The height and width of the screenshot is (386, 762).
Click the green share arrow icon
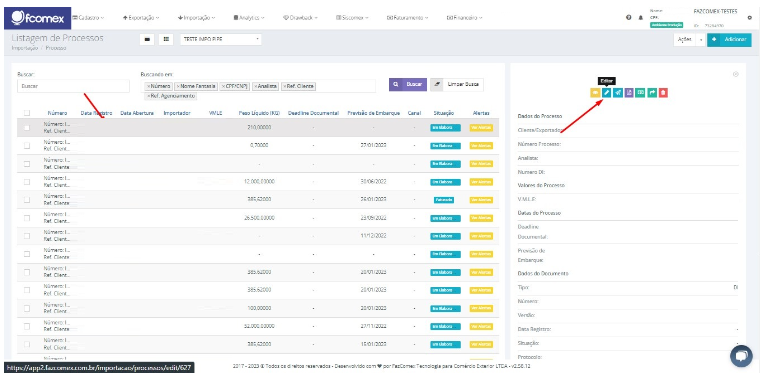click(652, 93)
